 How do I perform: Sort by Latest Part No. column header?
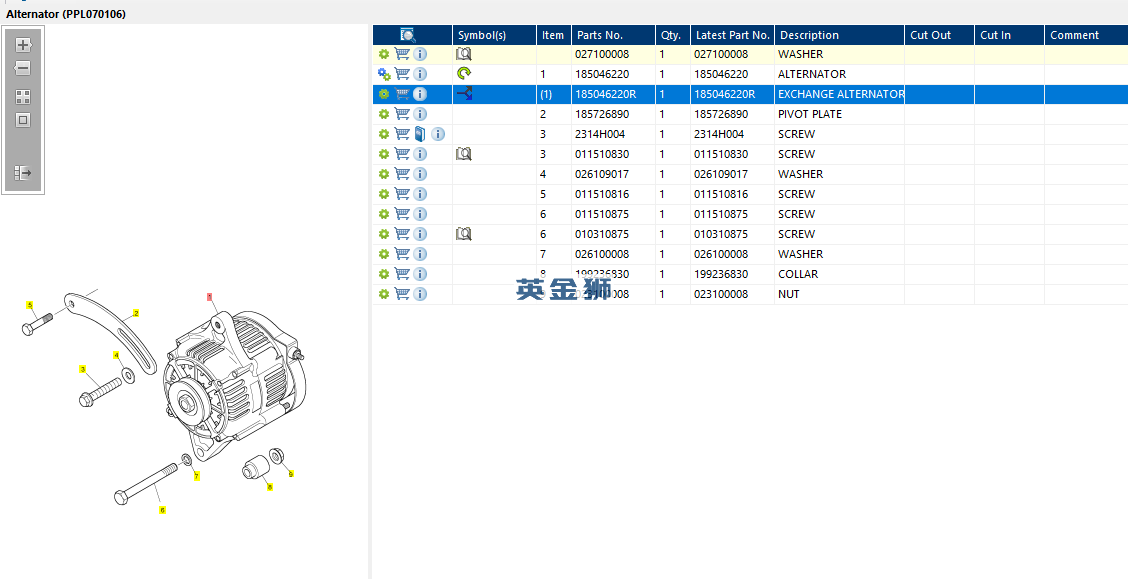pos(732,35)
